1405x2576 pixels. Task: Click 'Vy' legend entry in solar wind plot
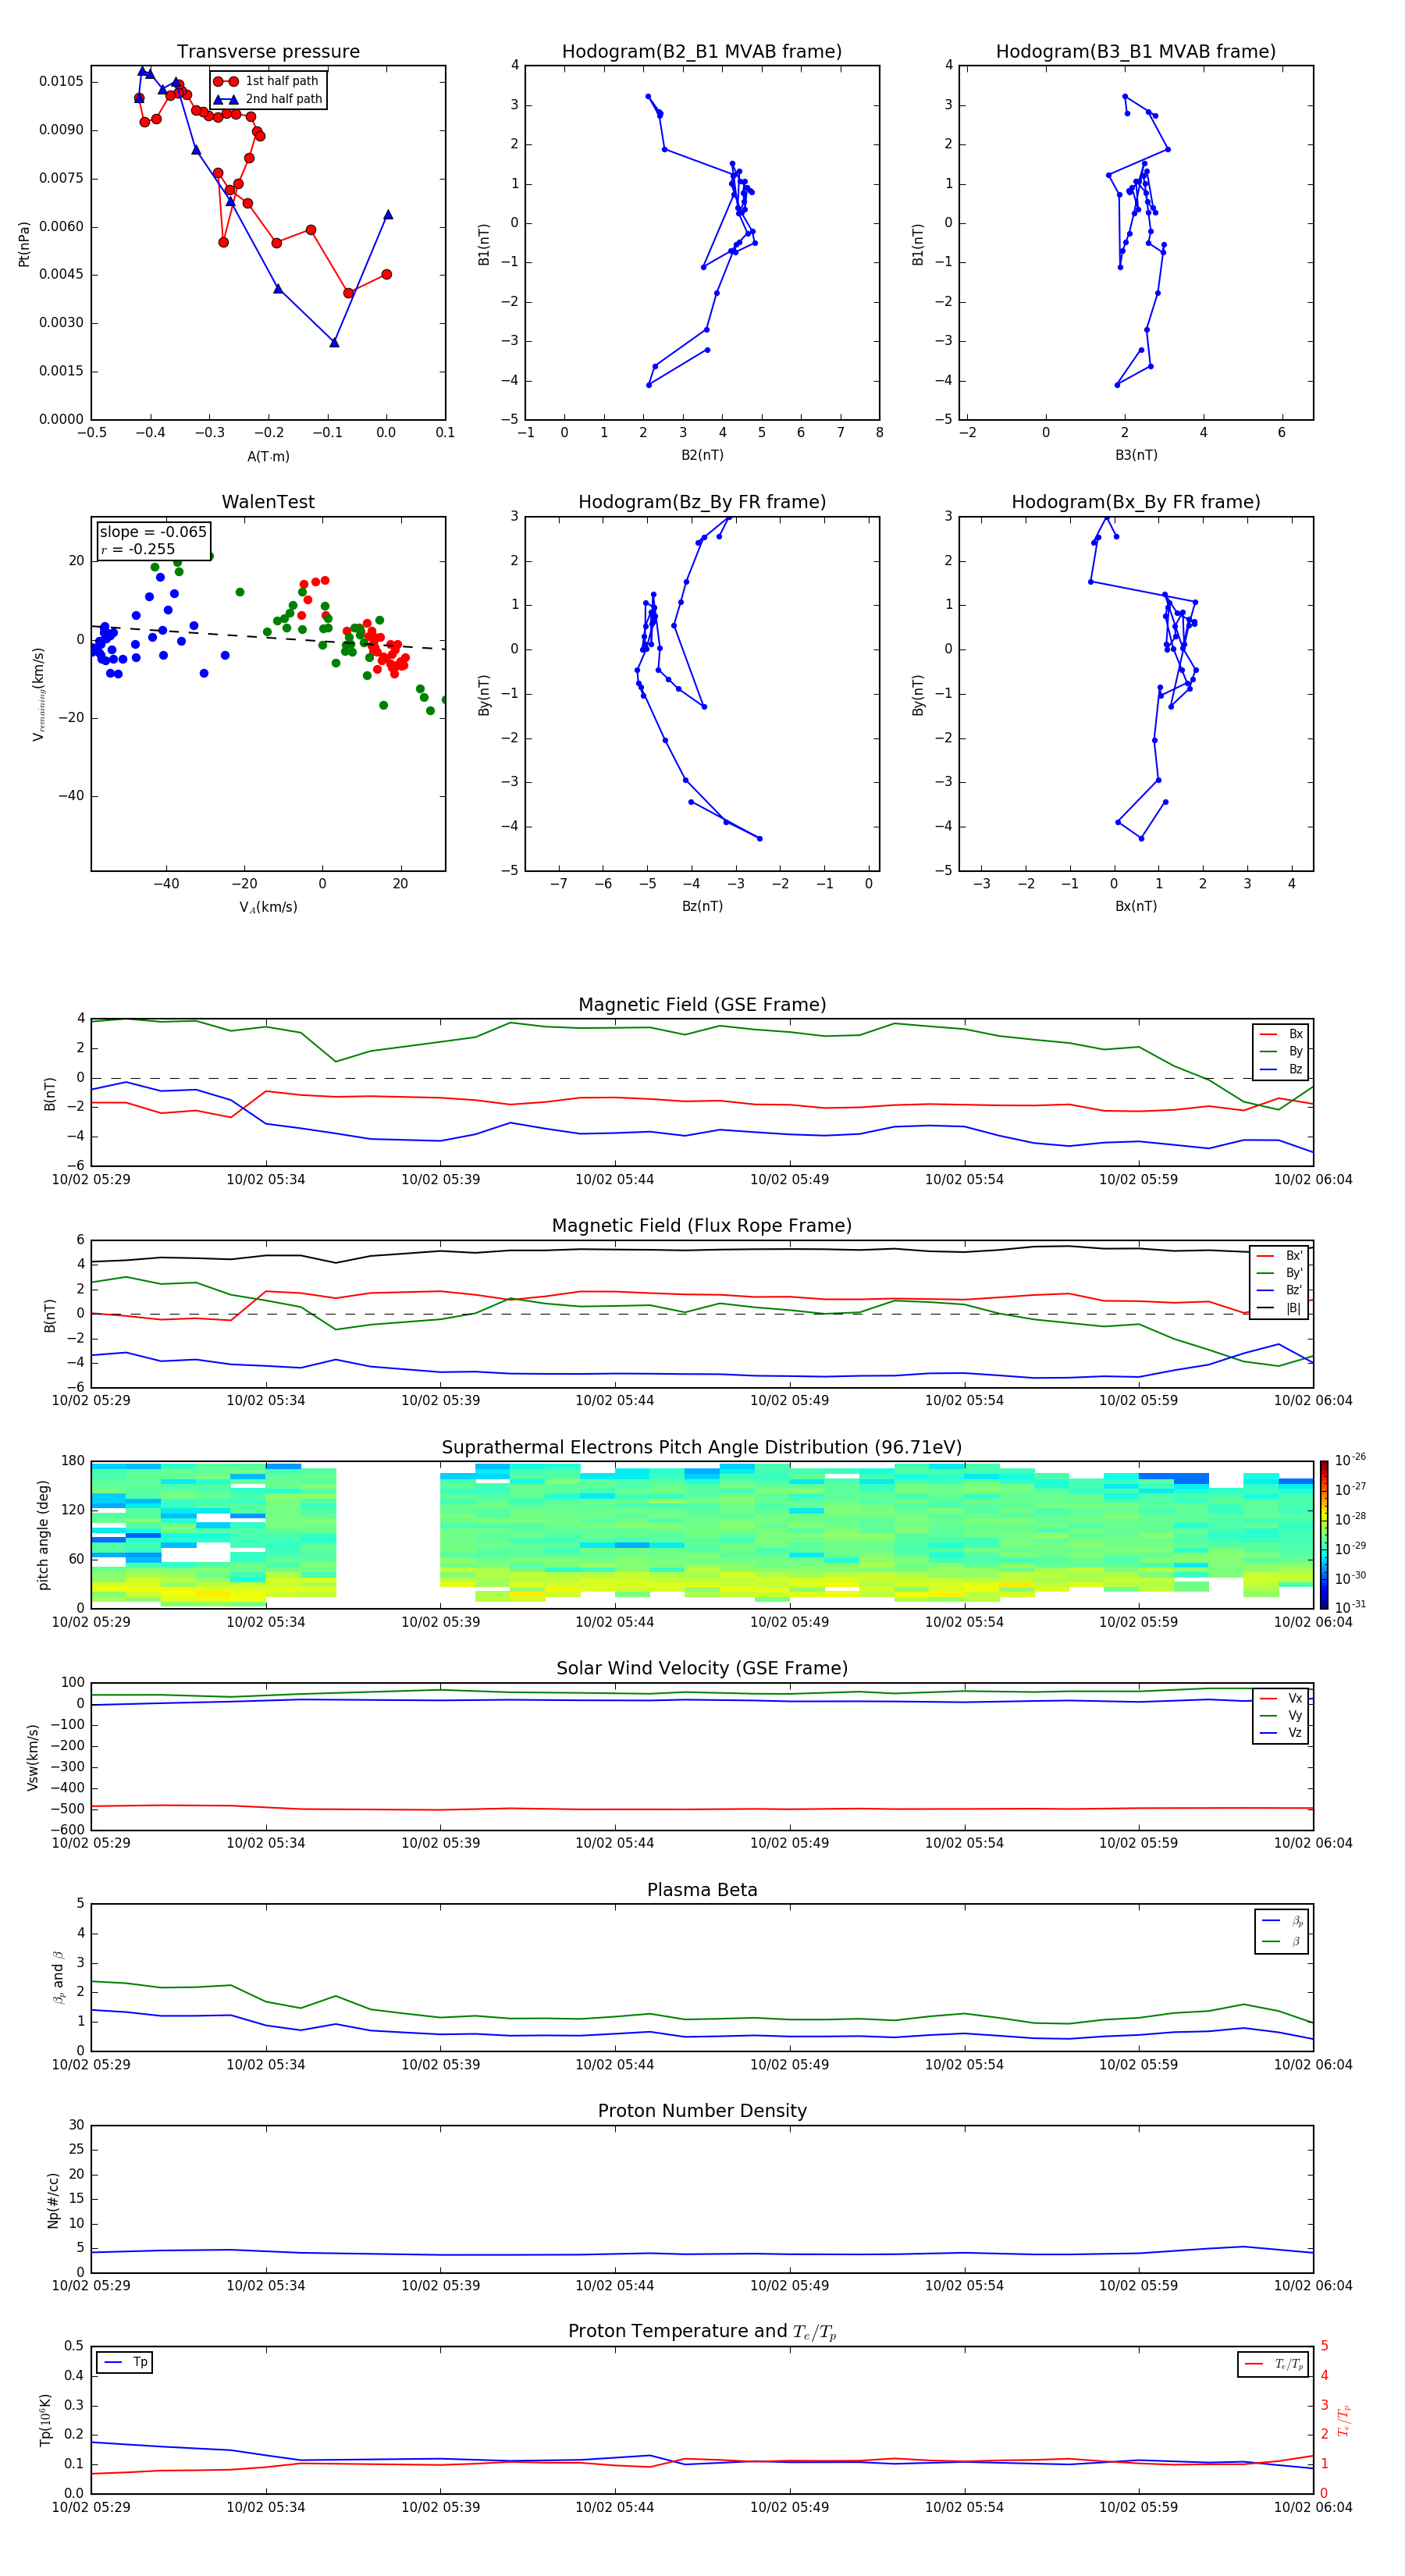(x=1282, y=1715)
